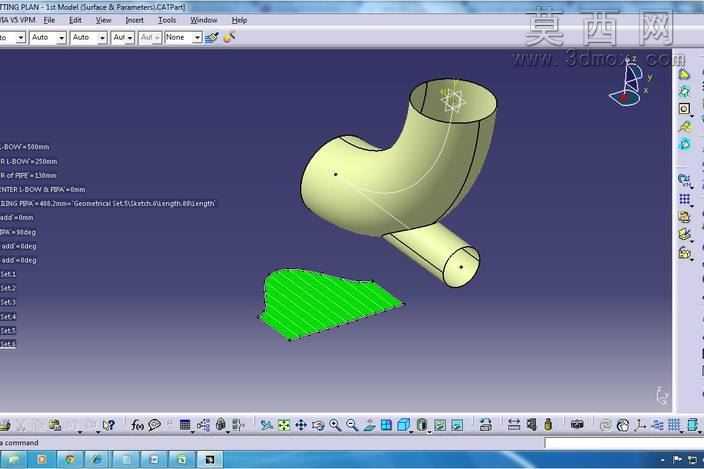Open the Help menu
This screenshot has width=704, height=469.
coord(239,20)
